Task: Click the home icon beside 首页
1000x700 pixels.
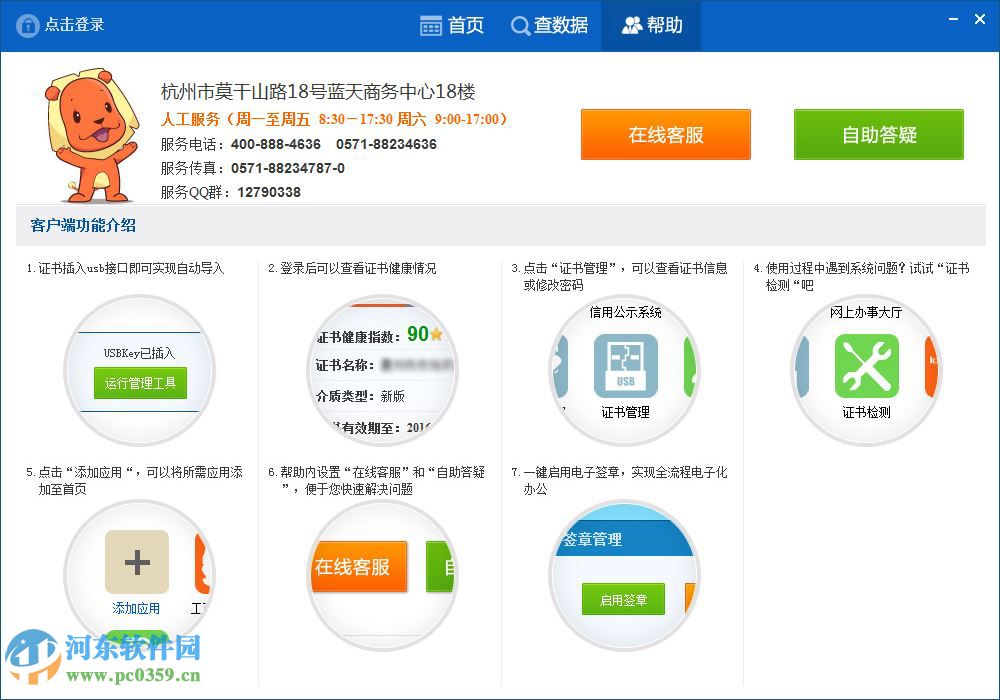Action: coord(429,24)
